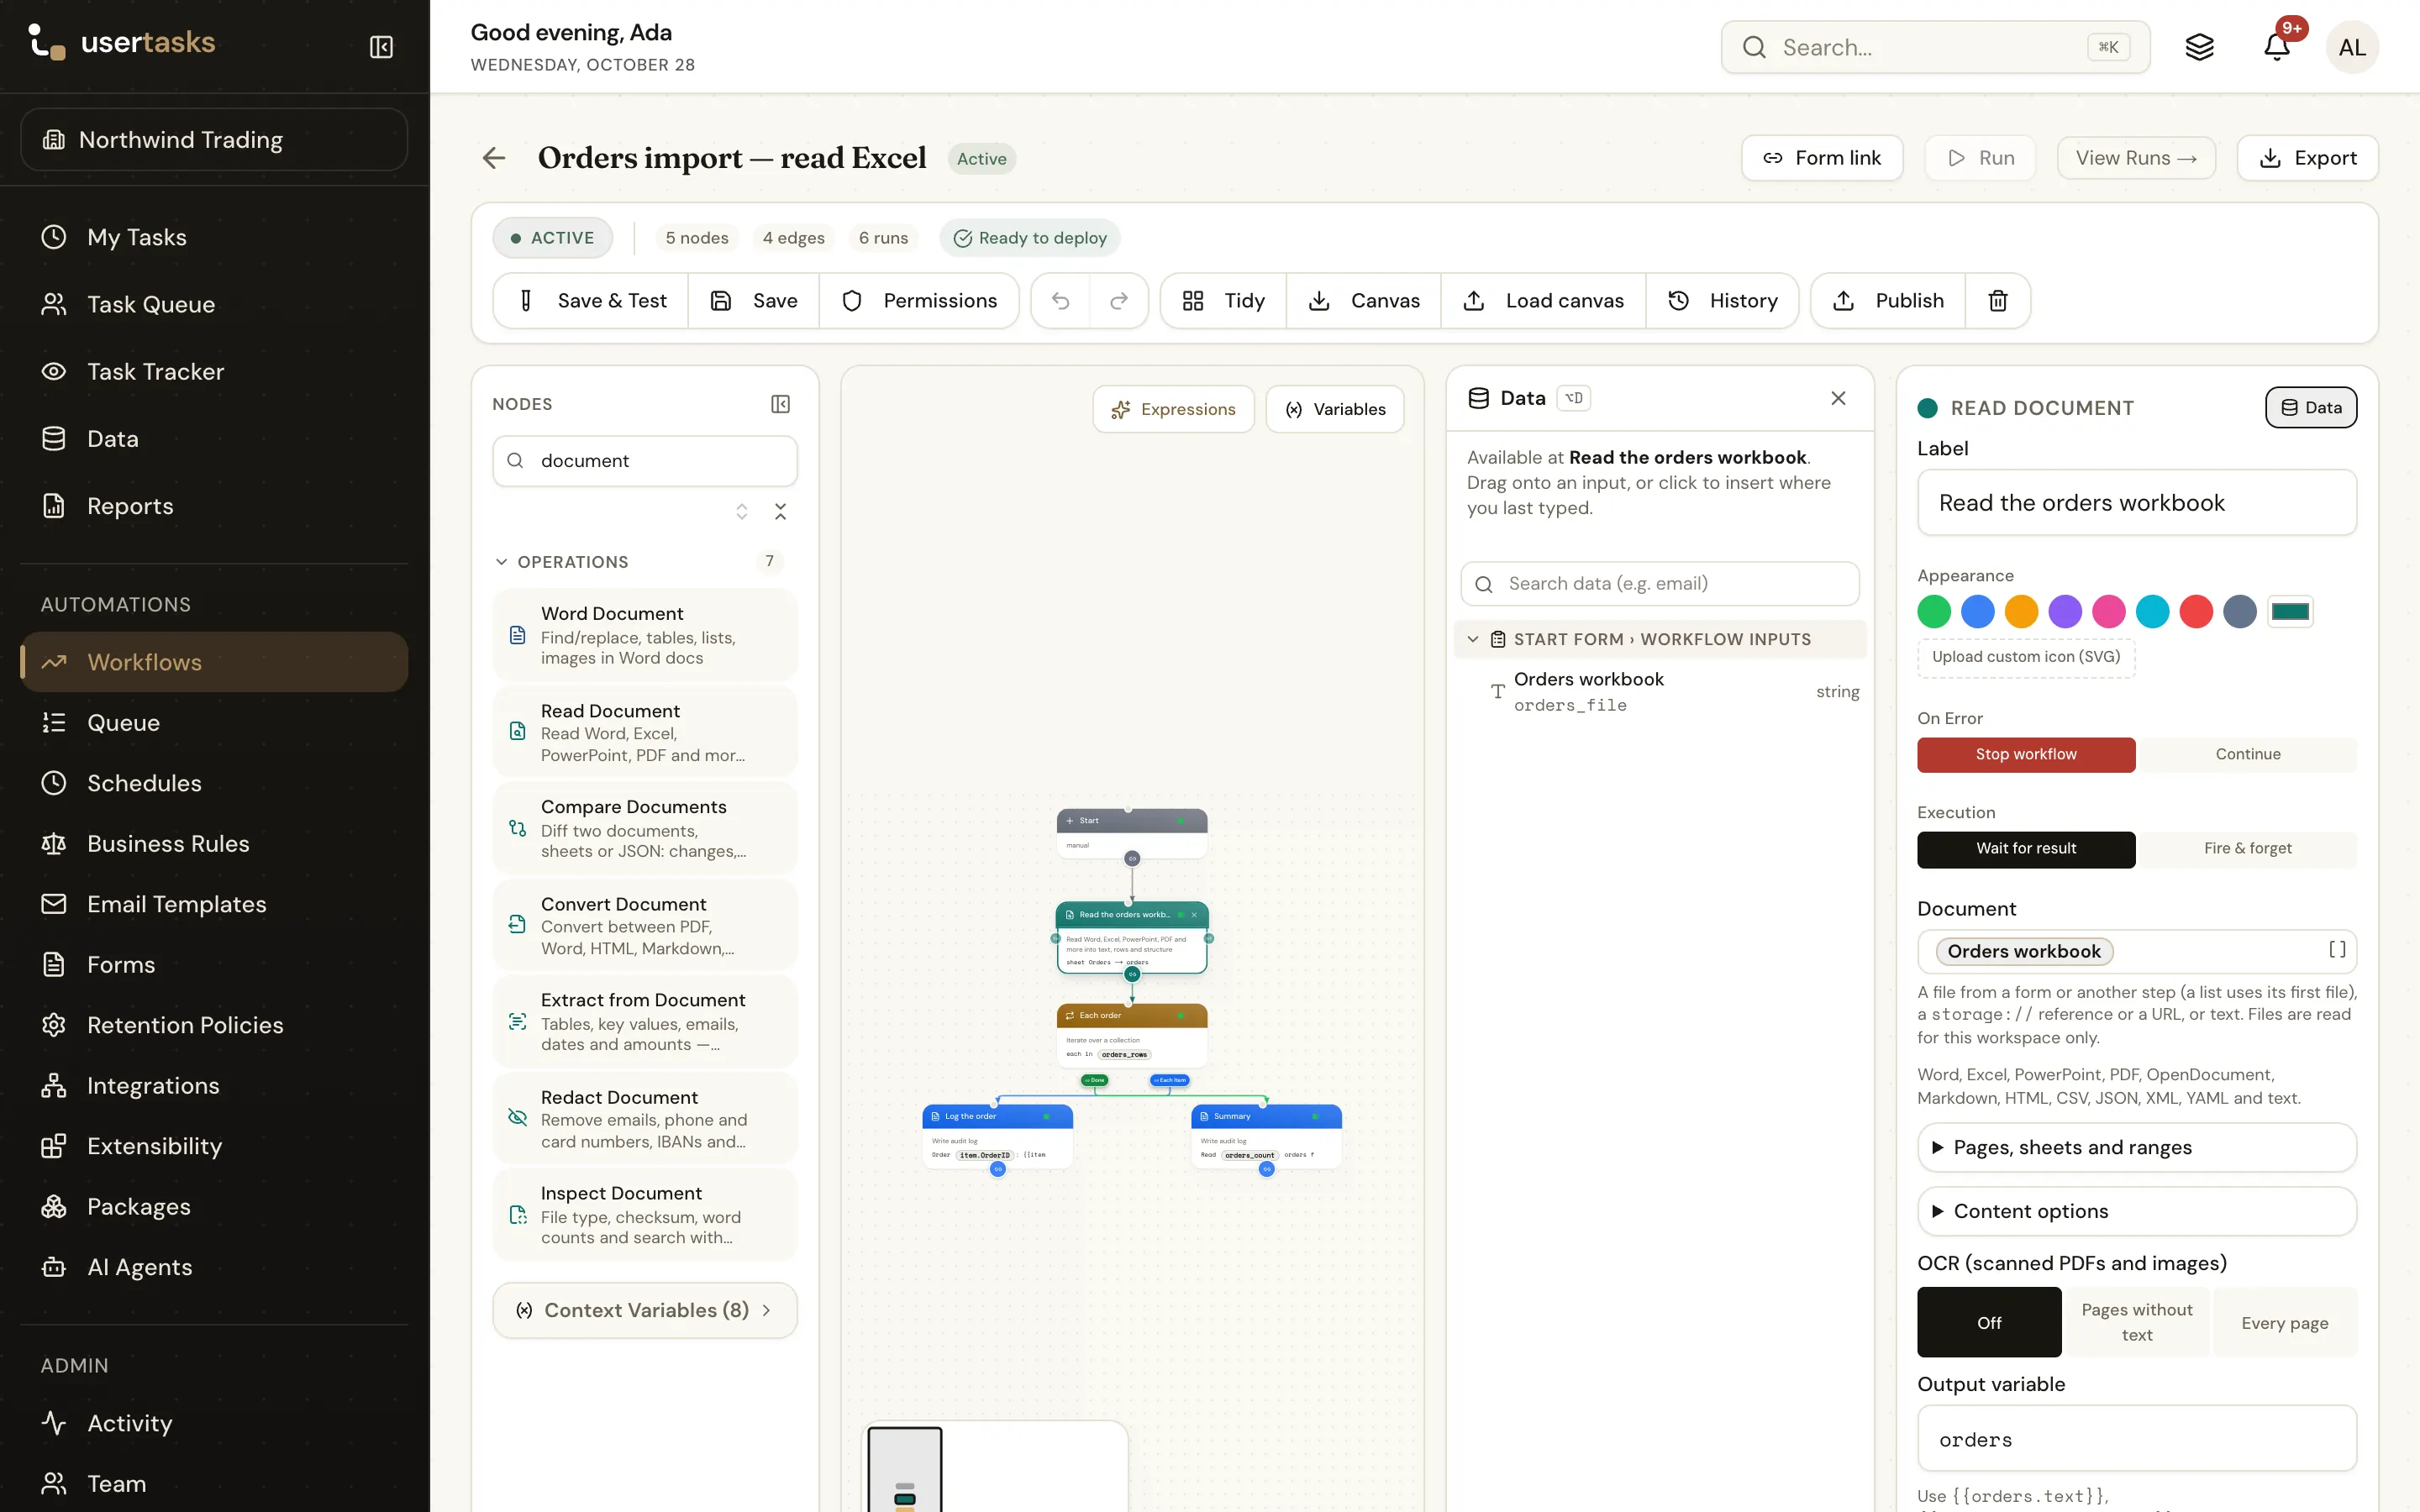Add the Word Document node
The height and width of the screenshot is (1512, 2420).
(645, 635)
